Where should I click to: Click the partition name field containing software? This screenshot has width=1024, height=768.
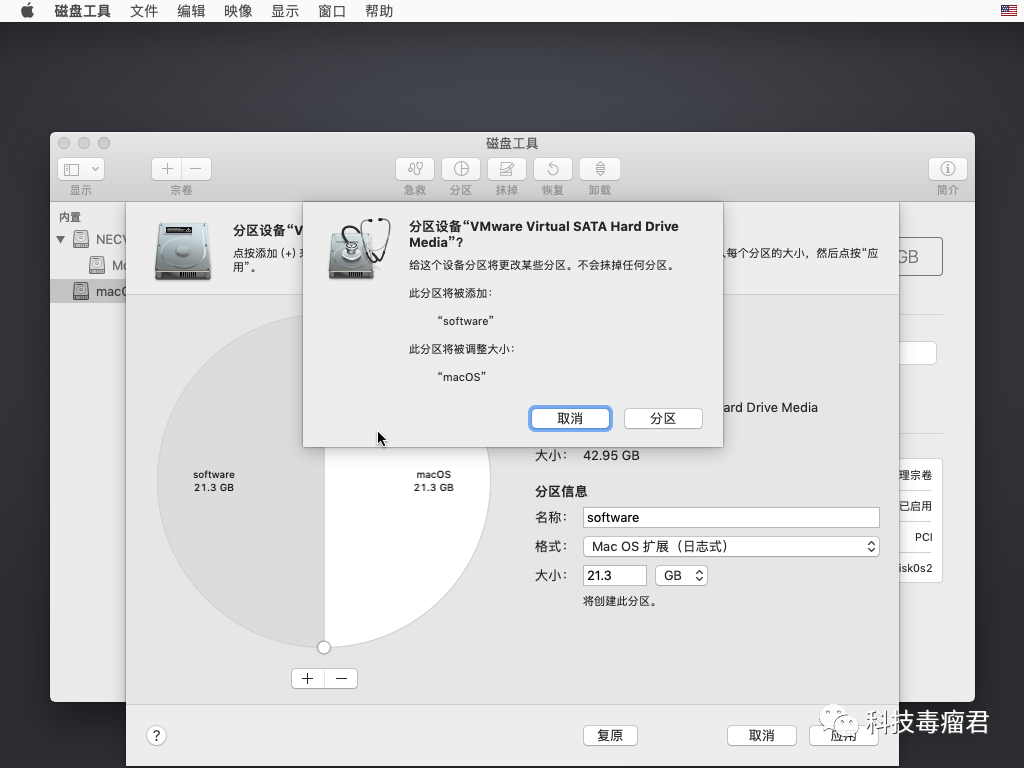[731, 517]
